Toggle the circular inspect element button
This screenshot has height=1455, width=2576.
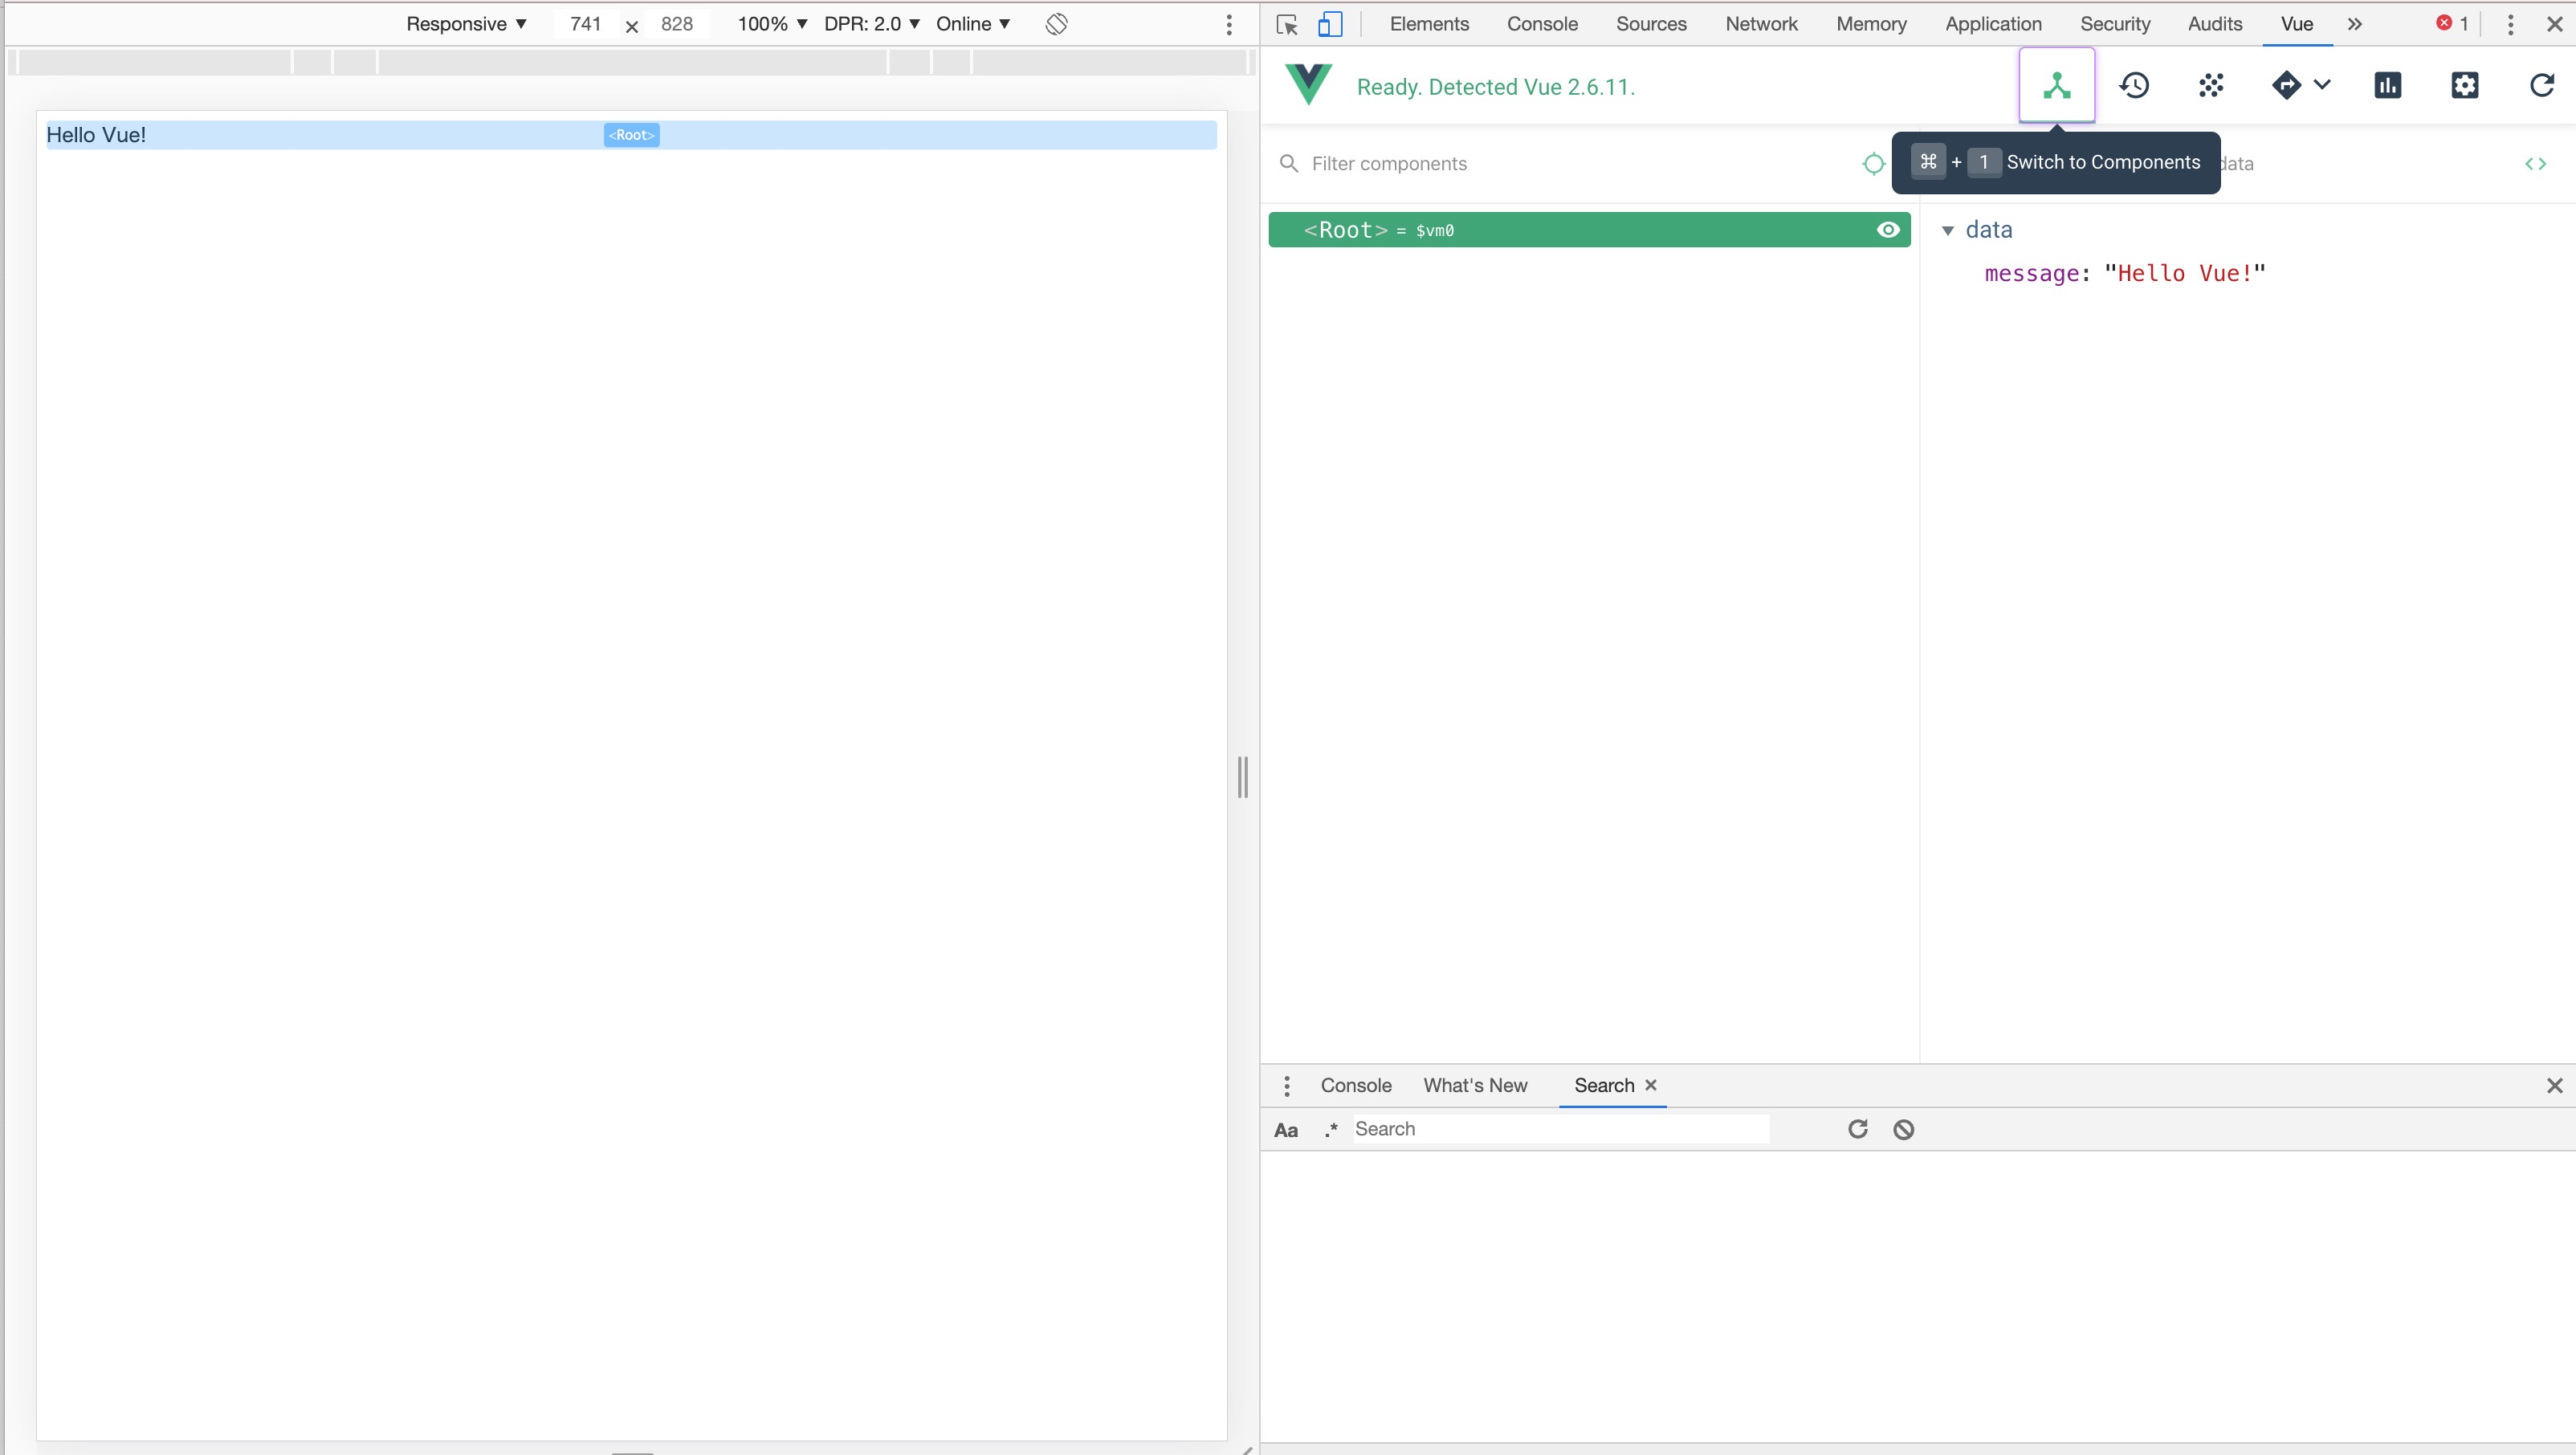coord(1873,163)
